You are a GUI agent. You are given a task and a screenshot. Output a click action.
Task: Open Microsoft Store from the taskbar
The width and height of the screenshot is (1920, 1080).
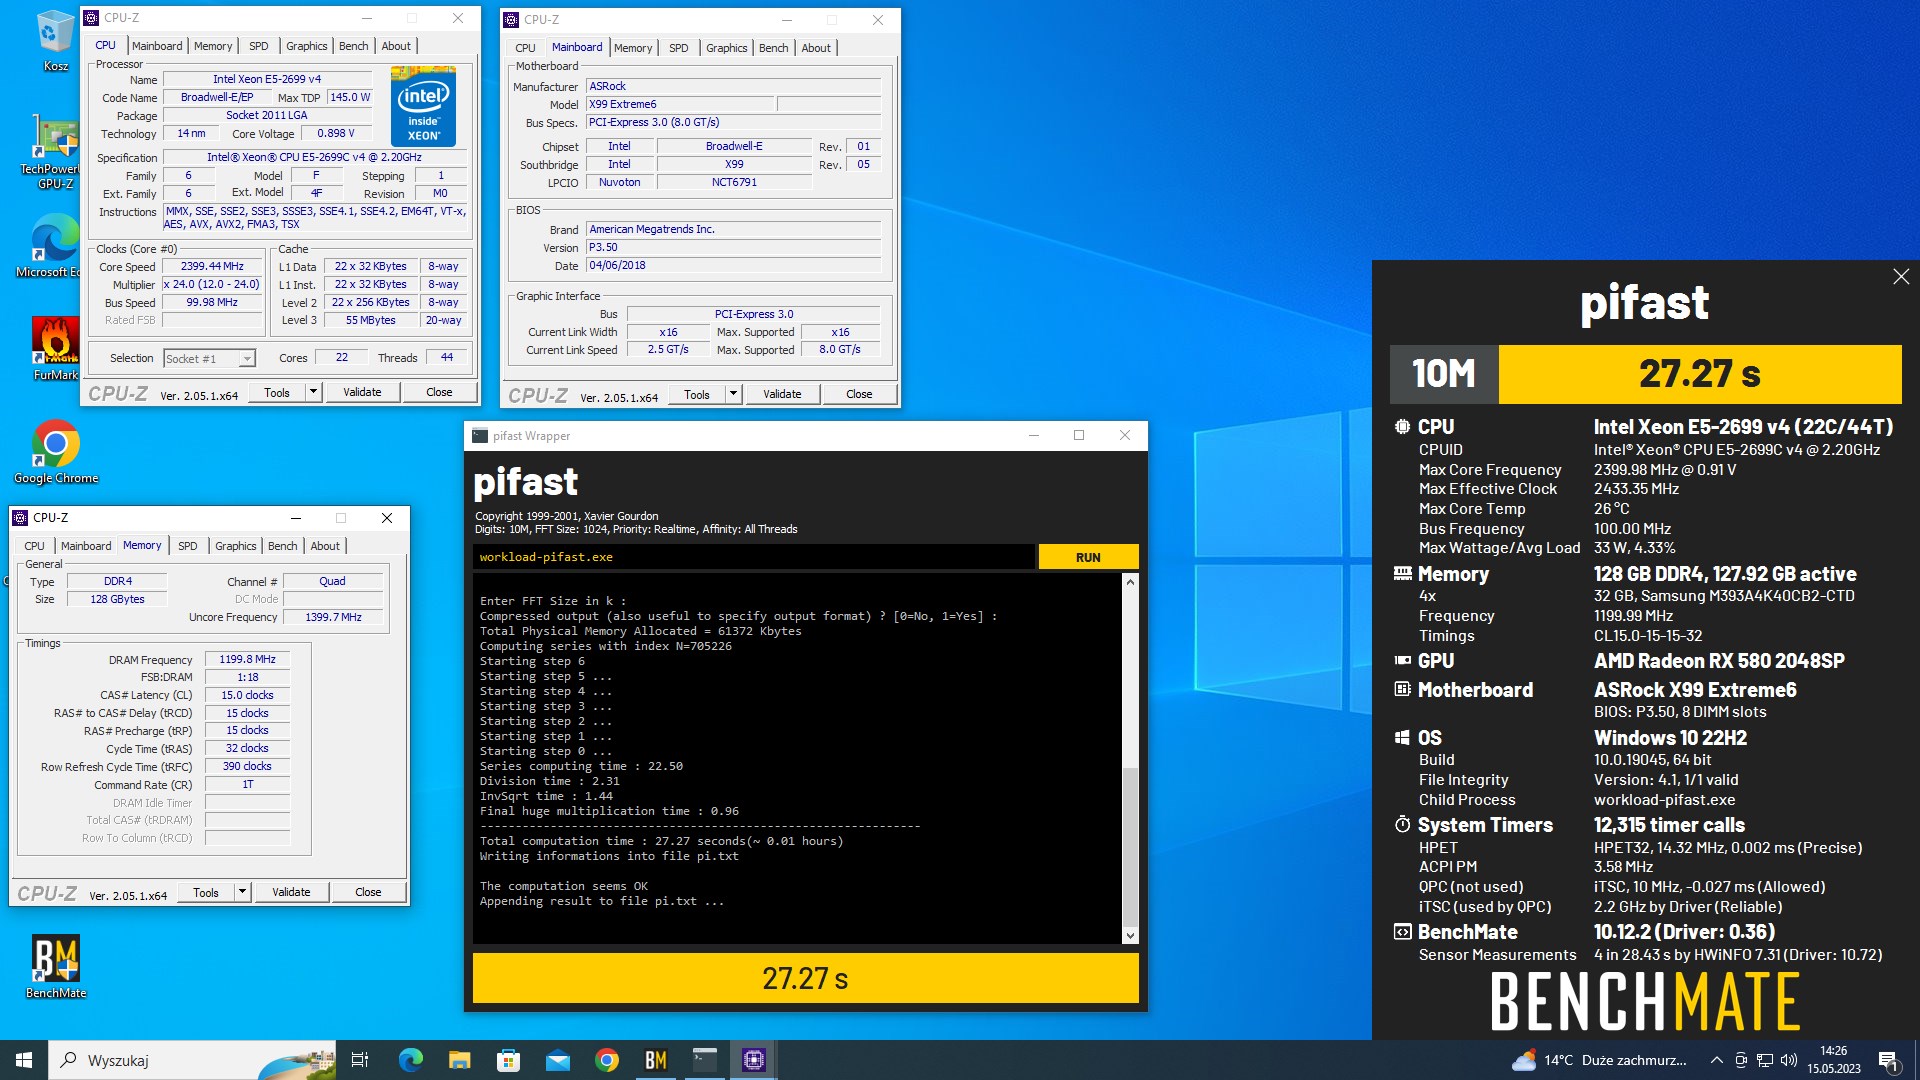tap(508, 1060)
